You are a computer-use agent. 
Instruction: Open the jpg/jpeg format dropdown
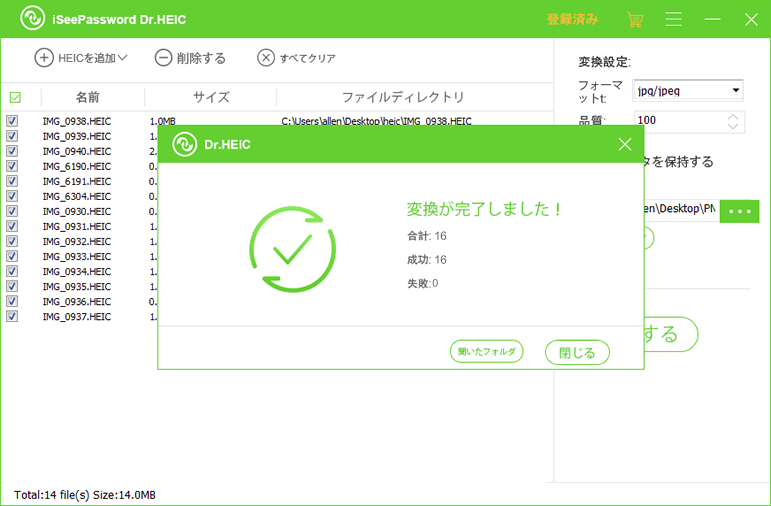pos(687,90)
